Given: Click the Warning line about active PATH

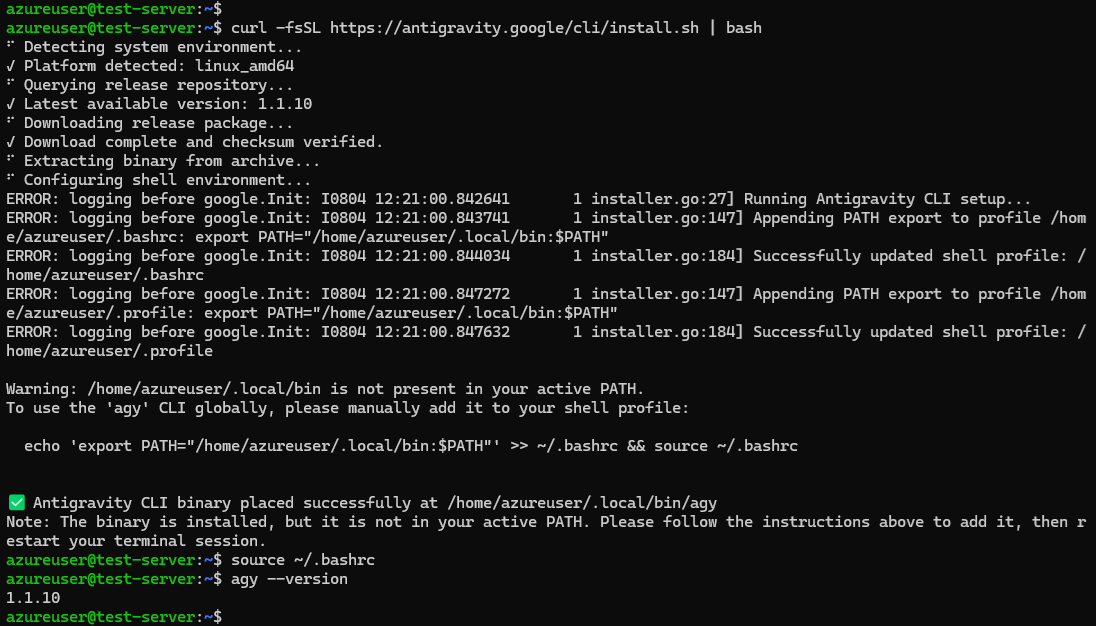Looking at the screenshot, I should pyautogui.click(x=325, y=389).
